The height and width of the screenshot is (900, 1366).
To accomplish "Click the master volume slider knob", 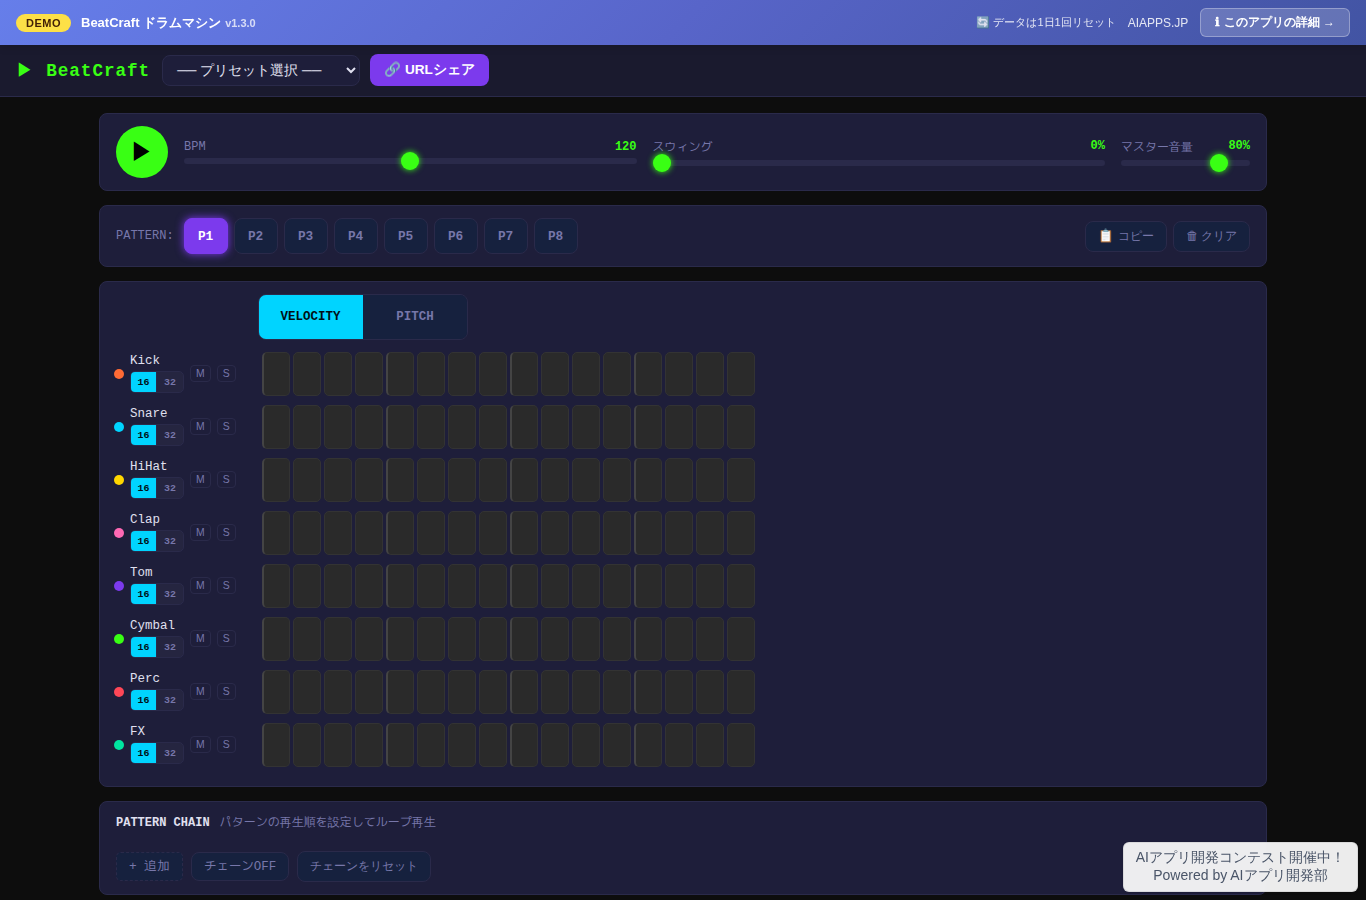I will point(1219,163).
